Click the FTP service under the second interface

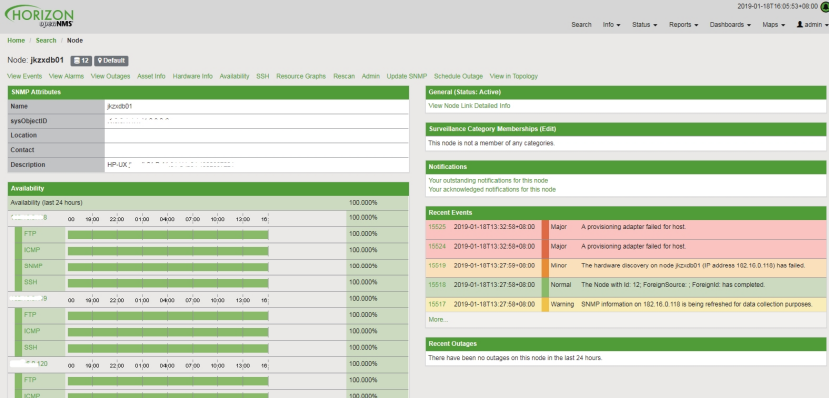point(30,315)
